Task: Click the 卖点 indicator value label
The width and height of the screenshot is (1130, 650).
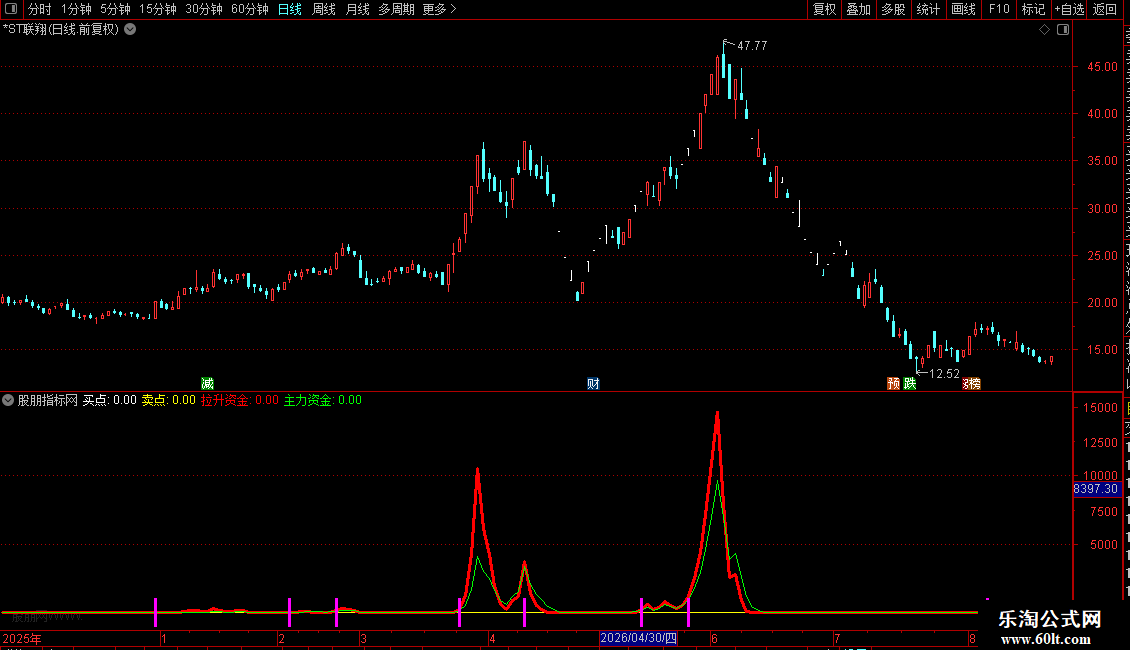Action: [169, 400]
